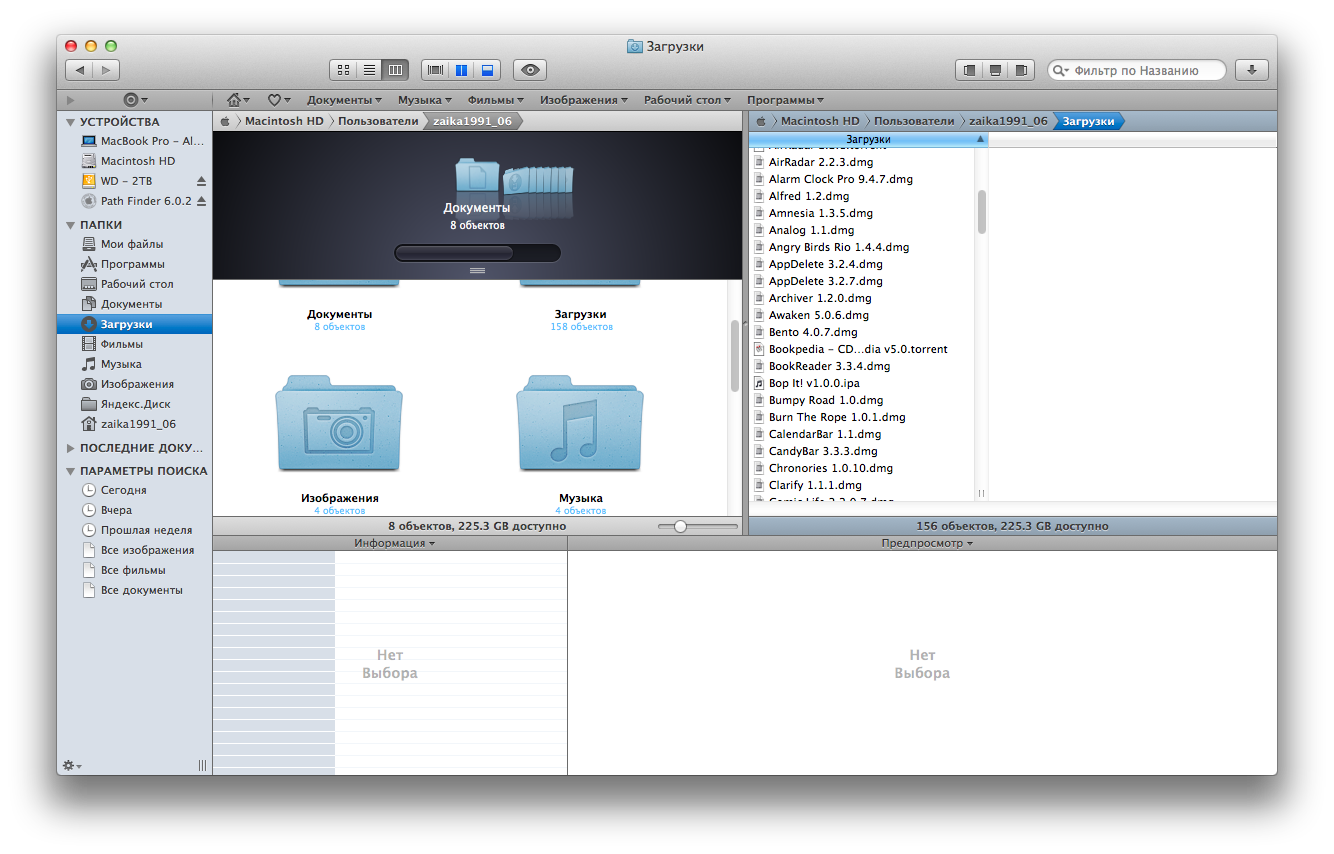Eject the WD – 2TB drive
The width and height of the screenshot is (1334, 854).
coord(201,181)
